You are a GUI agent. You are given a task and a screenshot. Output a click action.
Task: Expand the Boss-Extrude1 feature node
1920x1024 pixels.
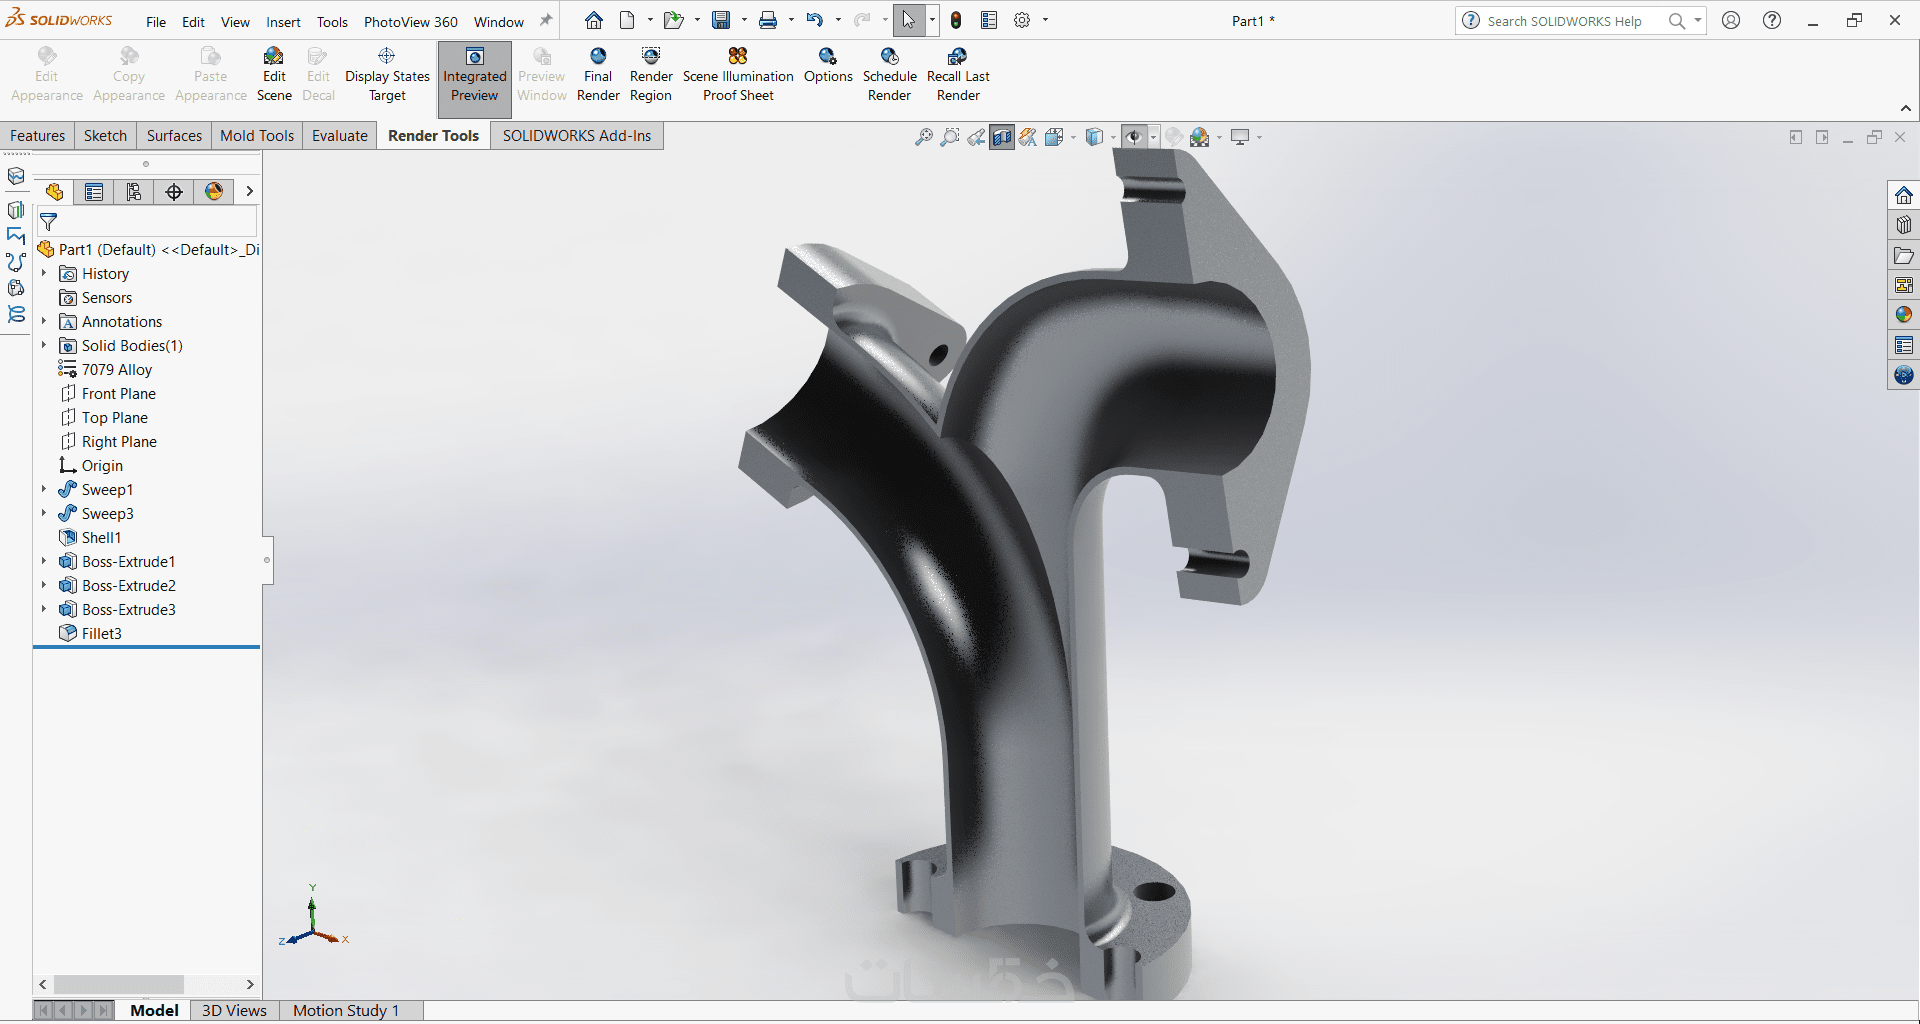coord(44,561)
